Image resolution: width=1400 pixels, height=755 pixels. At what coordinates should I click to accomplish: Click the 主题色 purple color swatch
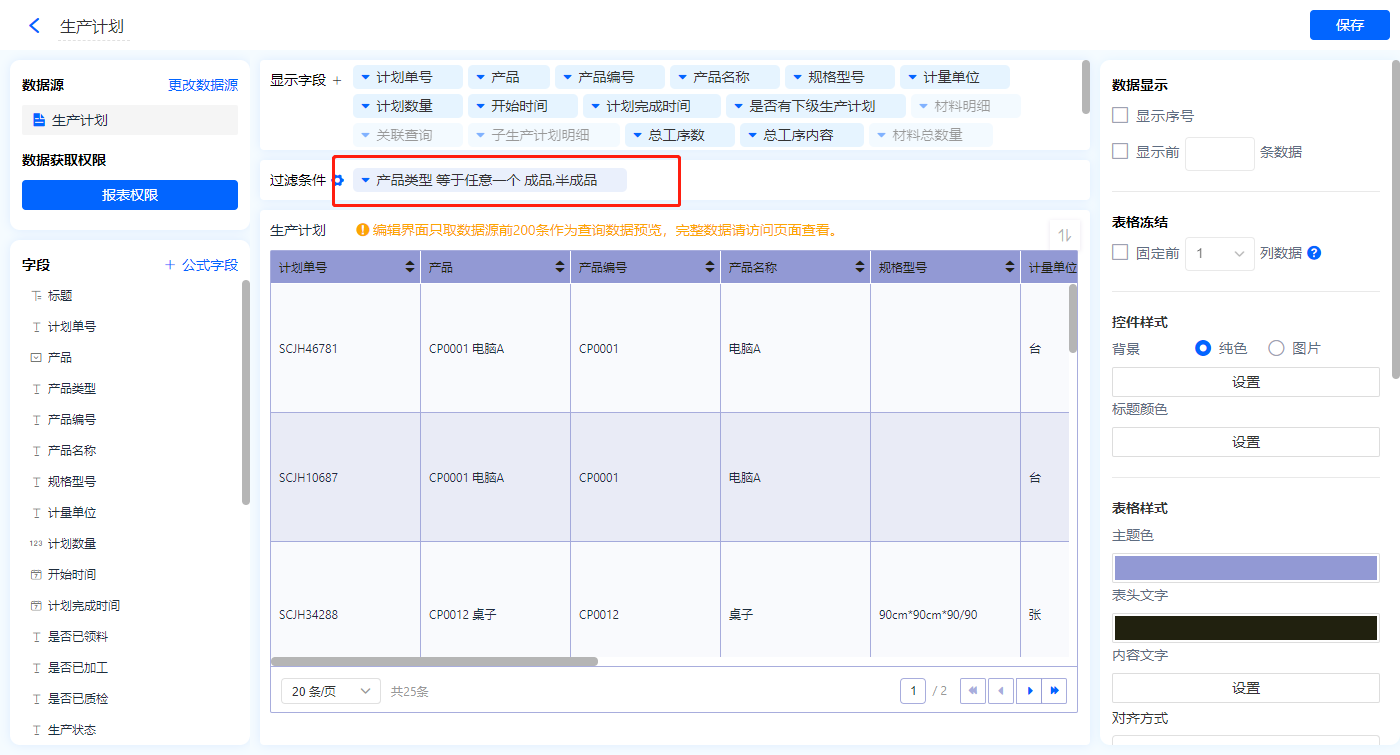coord(1245,568)
